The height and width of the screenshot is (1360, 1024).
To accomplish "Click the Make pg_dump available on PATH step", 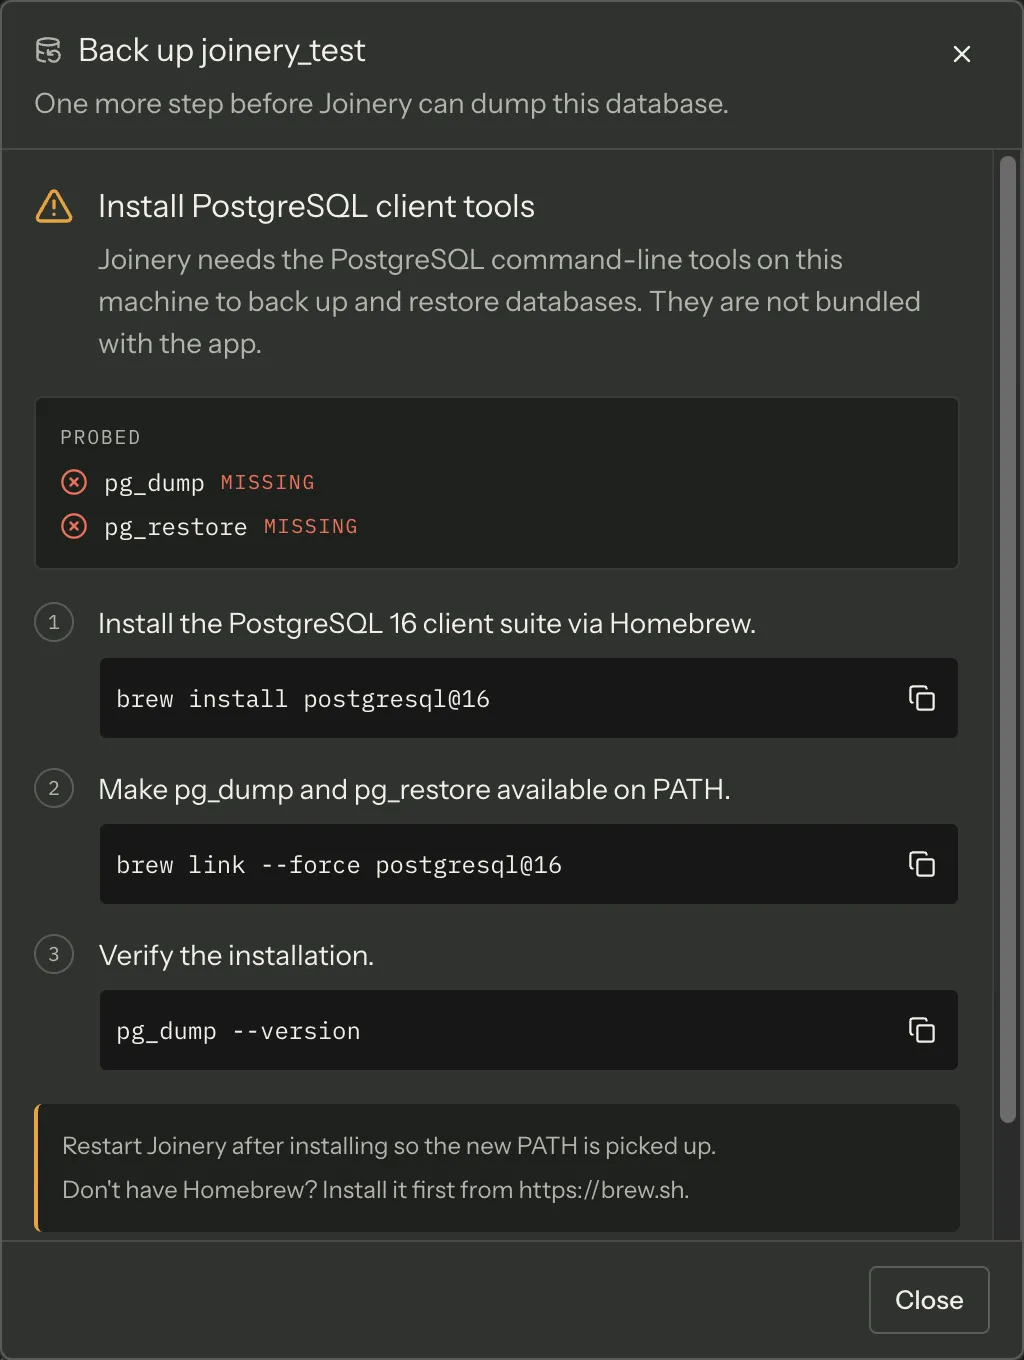I will pyautogui.click(x=414, y=789).
